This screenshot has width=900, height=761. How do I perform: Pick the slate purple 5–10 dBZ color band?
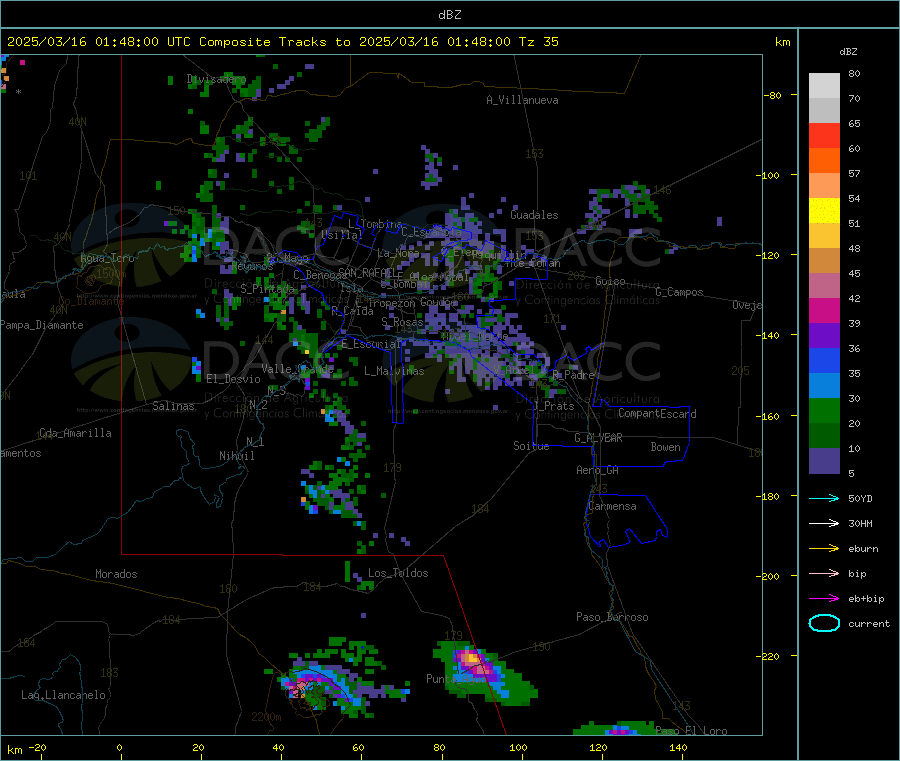824,461
